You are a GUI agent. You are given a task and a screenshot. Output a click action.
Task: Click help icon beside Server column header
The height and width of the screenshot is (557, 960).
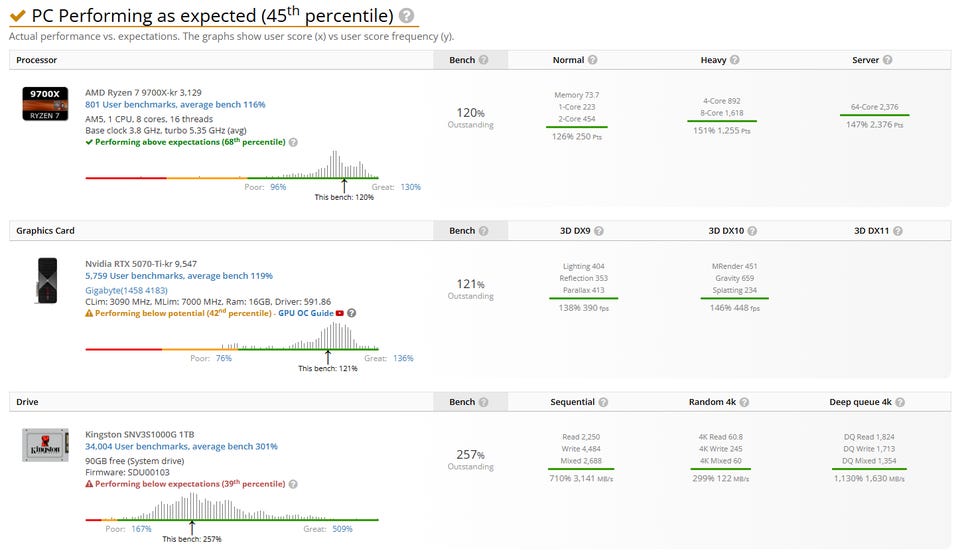[x=887, y=60]
